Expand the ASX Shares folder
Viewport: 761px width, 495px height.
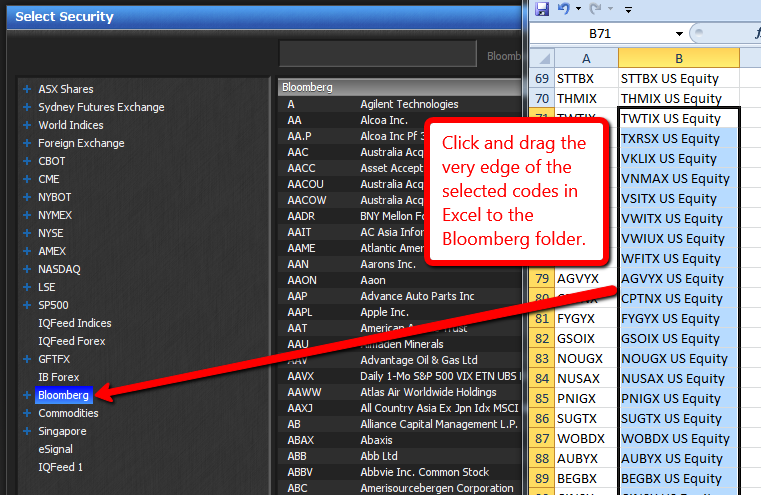(27, 89)
